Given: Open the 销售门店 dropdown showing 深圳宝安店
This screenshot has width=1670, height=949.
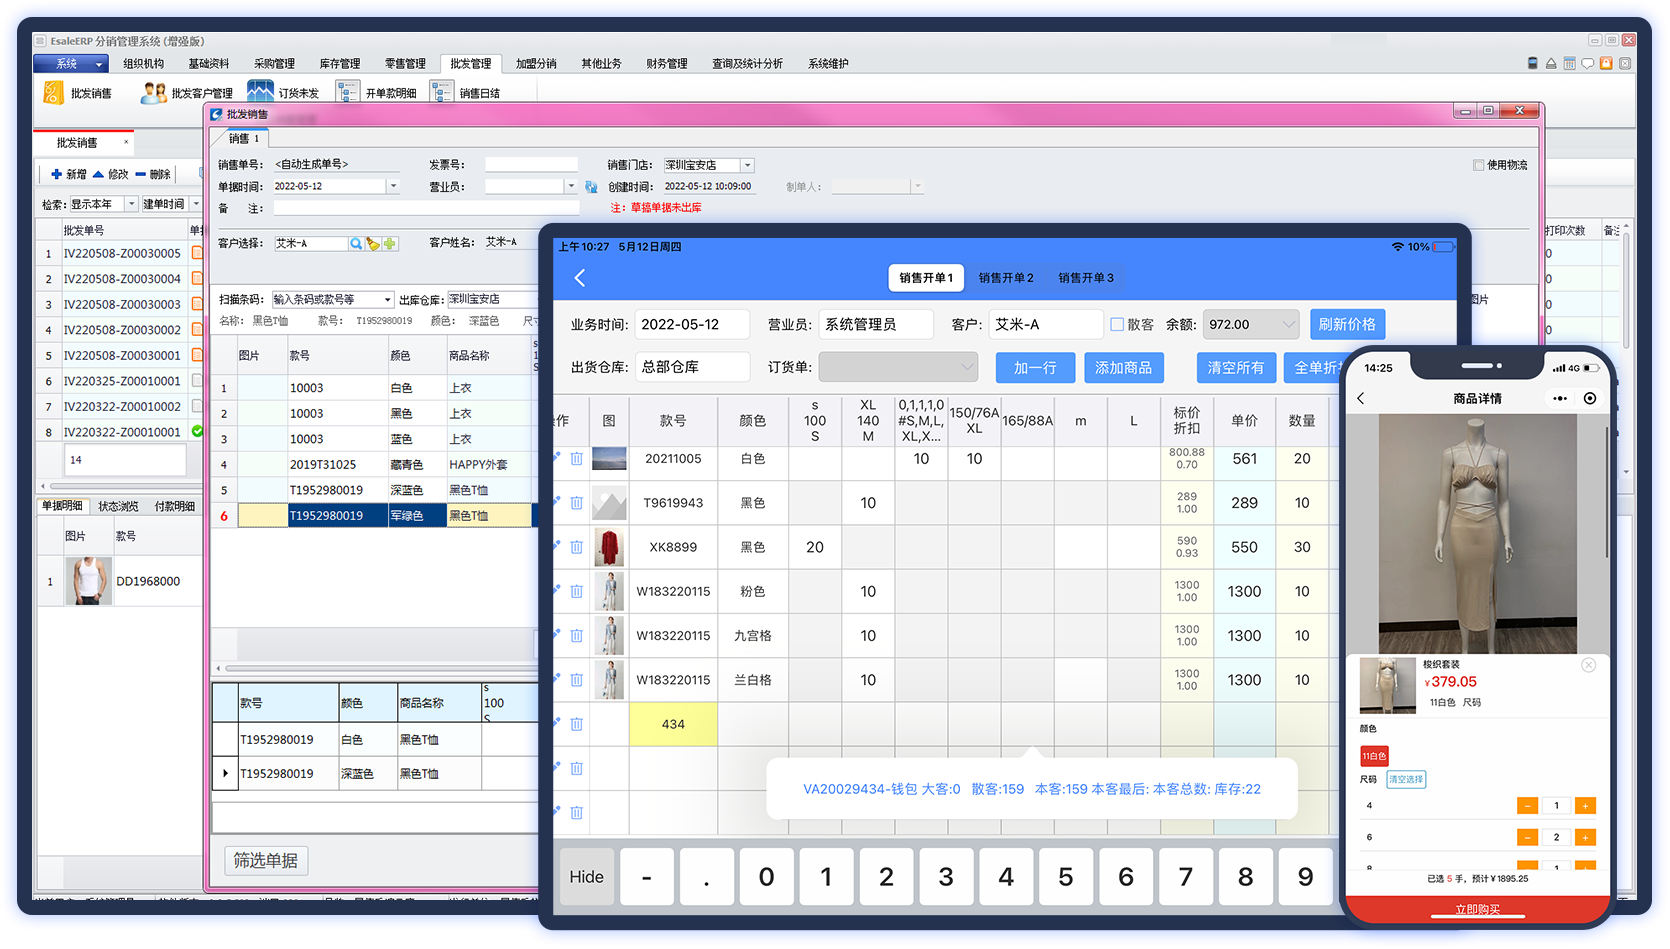Looking at the screenshot, I should pos(747,165).
